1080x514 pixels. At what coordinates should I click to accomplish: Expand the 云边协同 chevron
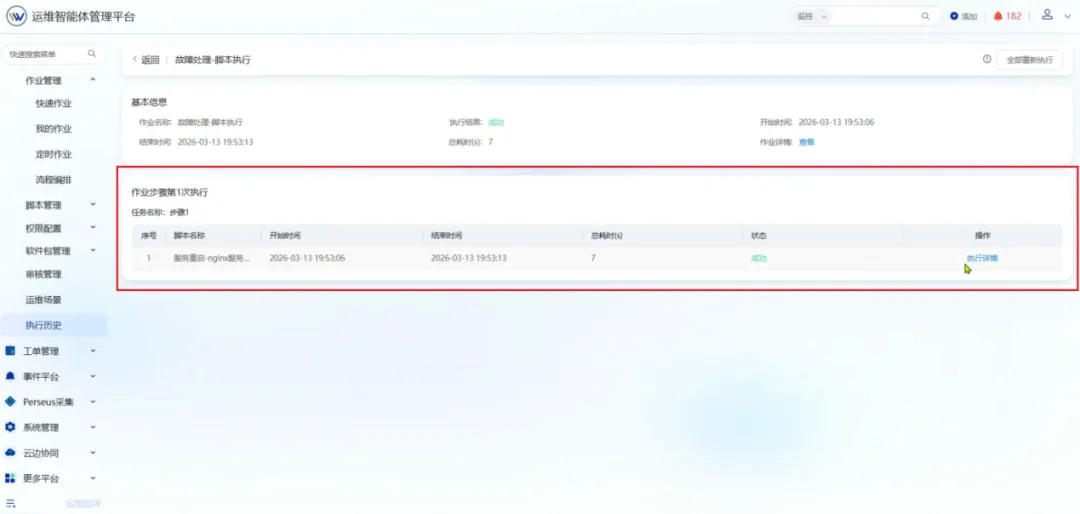coord(93,453)
